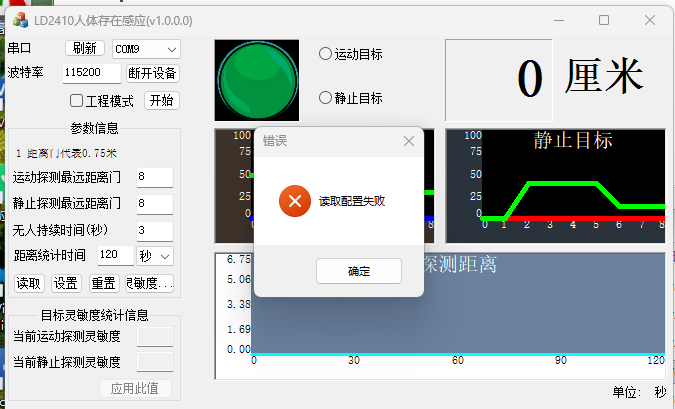Click the 重置 reset button
This screenshot has width=675, height=409.
[x=102, y=283]
